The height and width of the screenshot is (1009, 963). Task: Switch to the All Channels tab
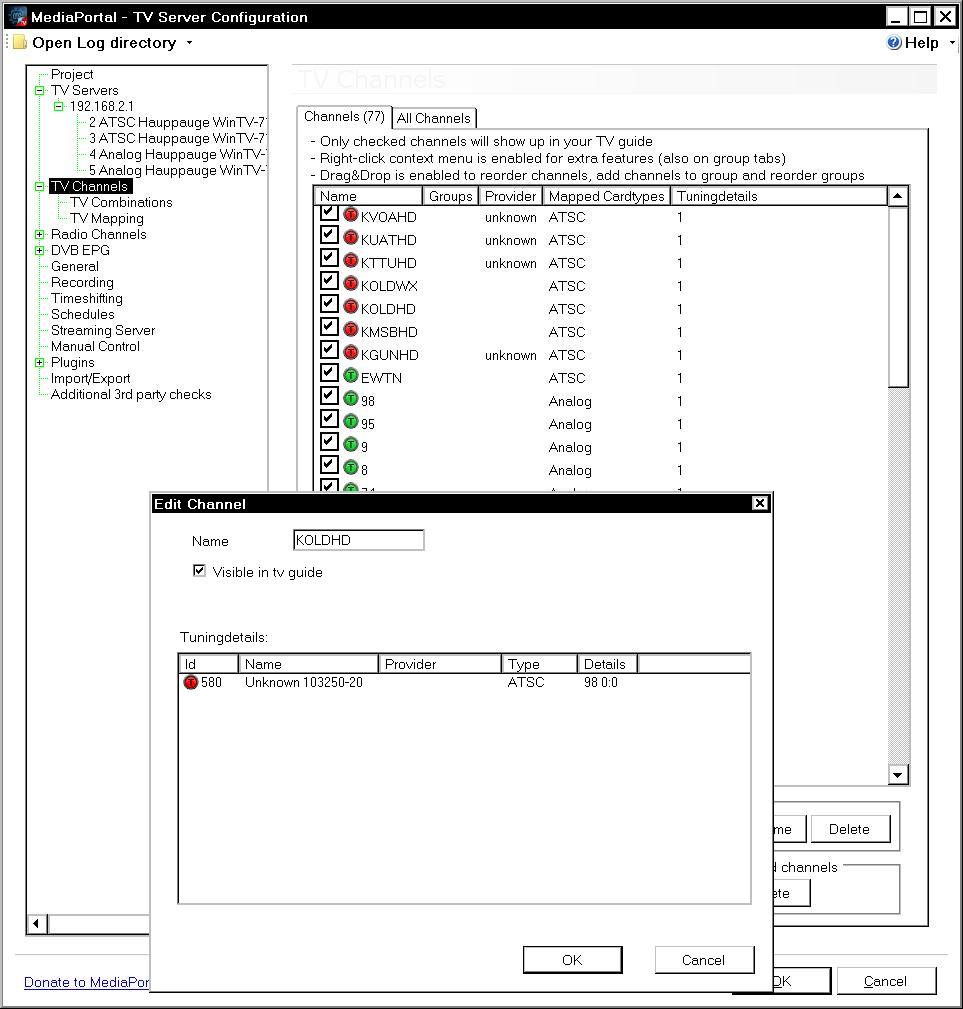[434, 118]
